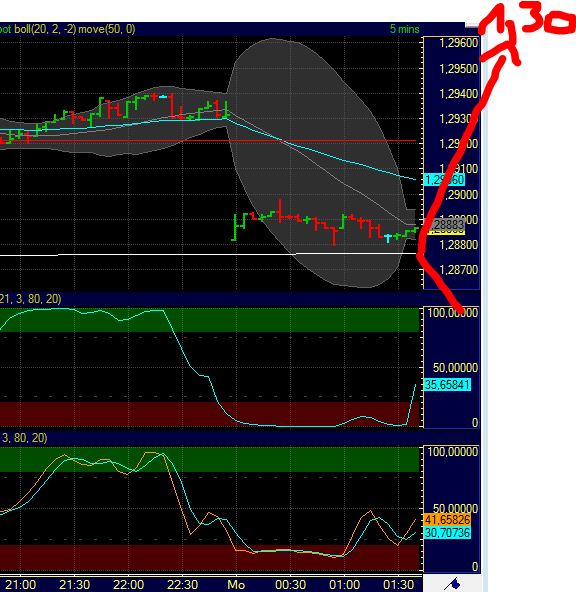The height and width of the screenshot is (592, 576).
Task: Click the cyan 1,29060 moving average value tag
Action: point(444,180)
